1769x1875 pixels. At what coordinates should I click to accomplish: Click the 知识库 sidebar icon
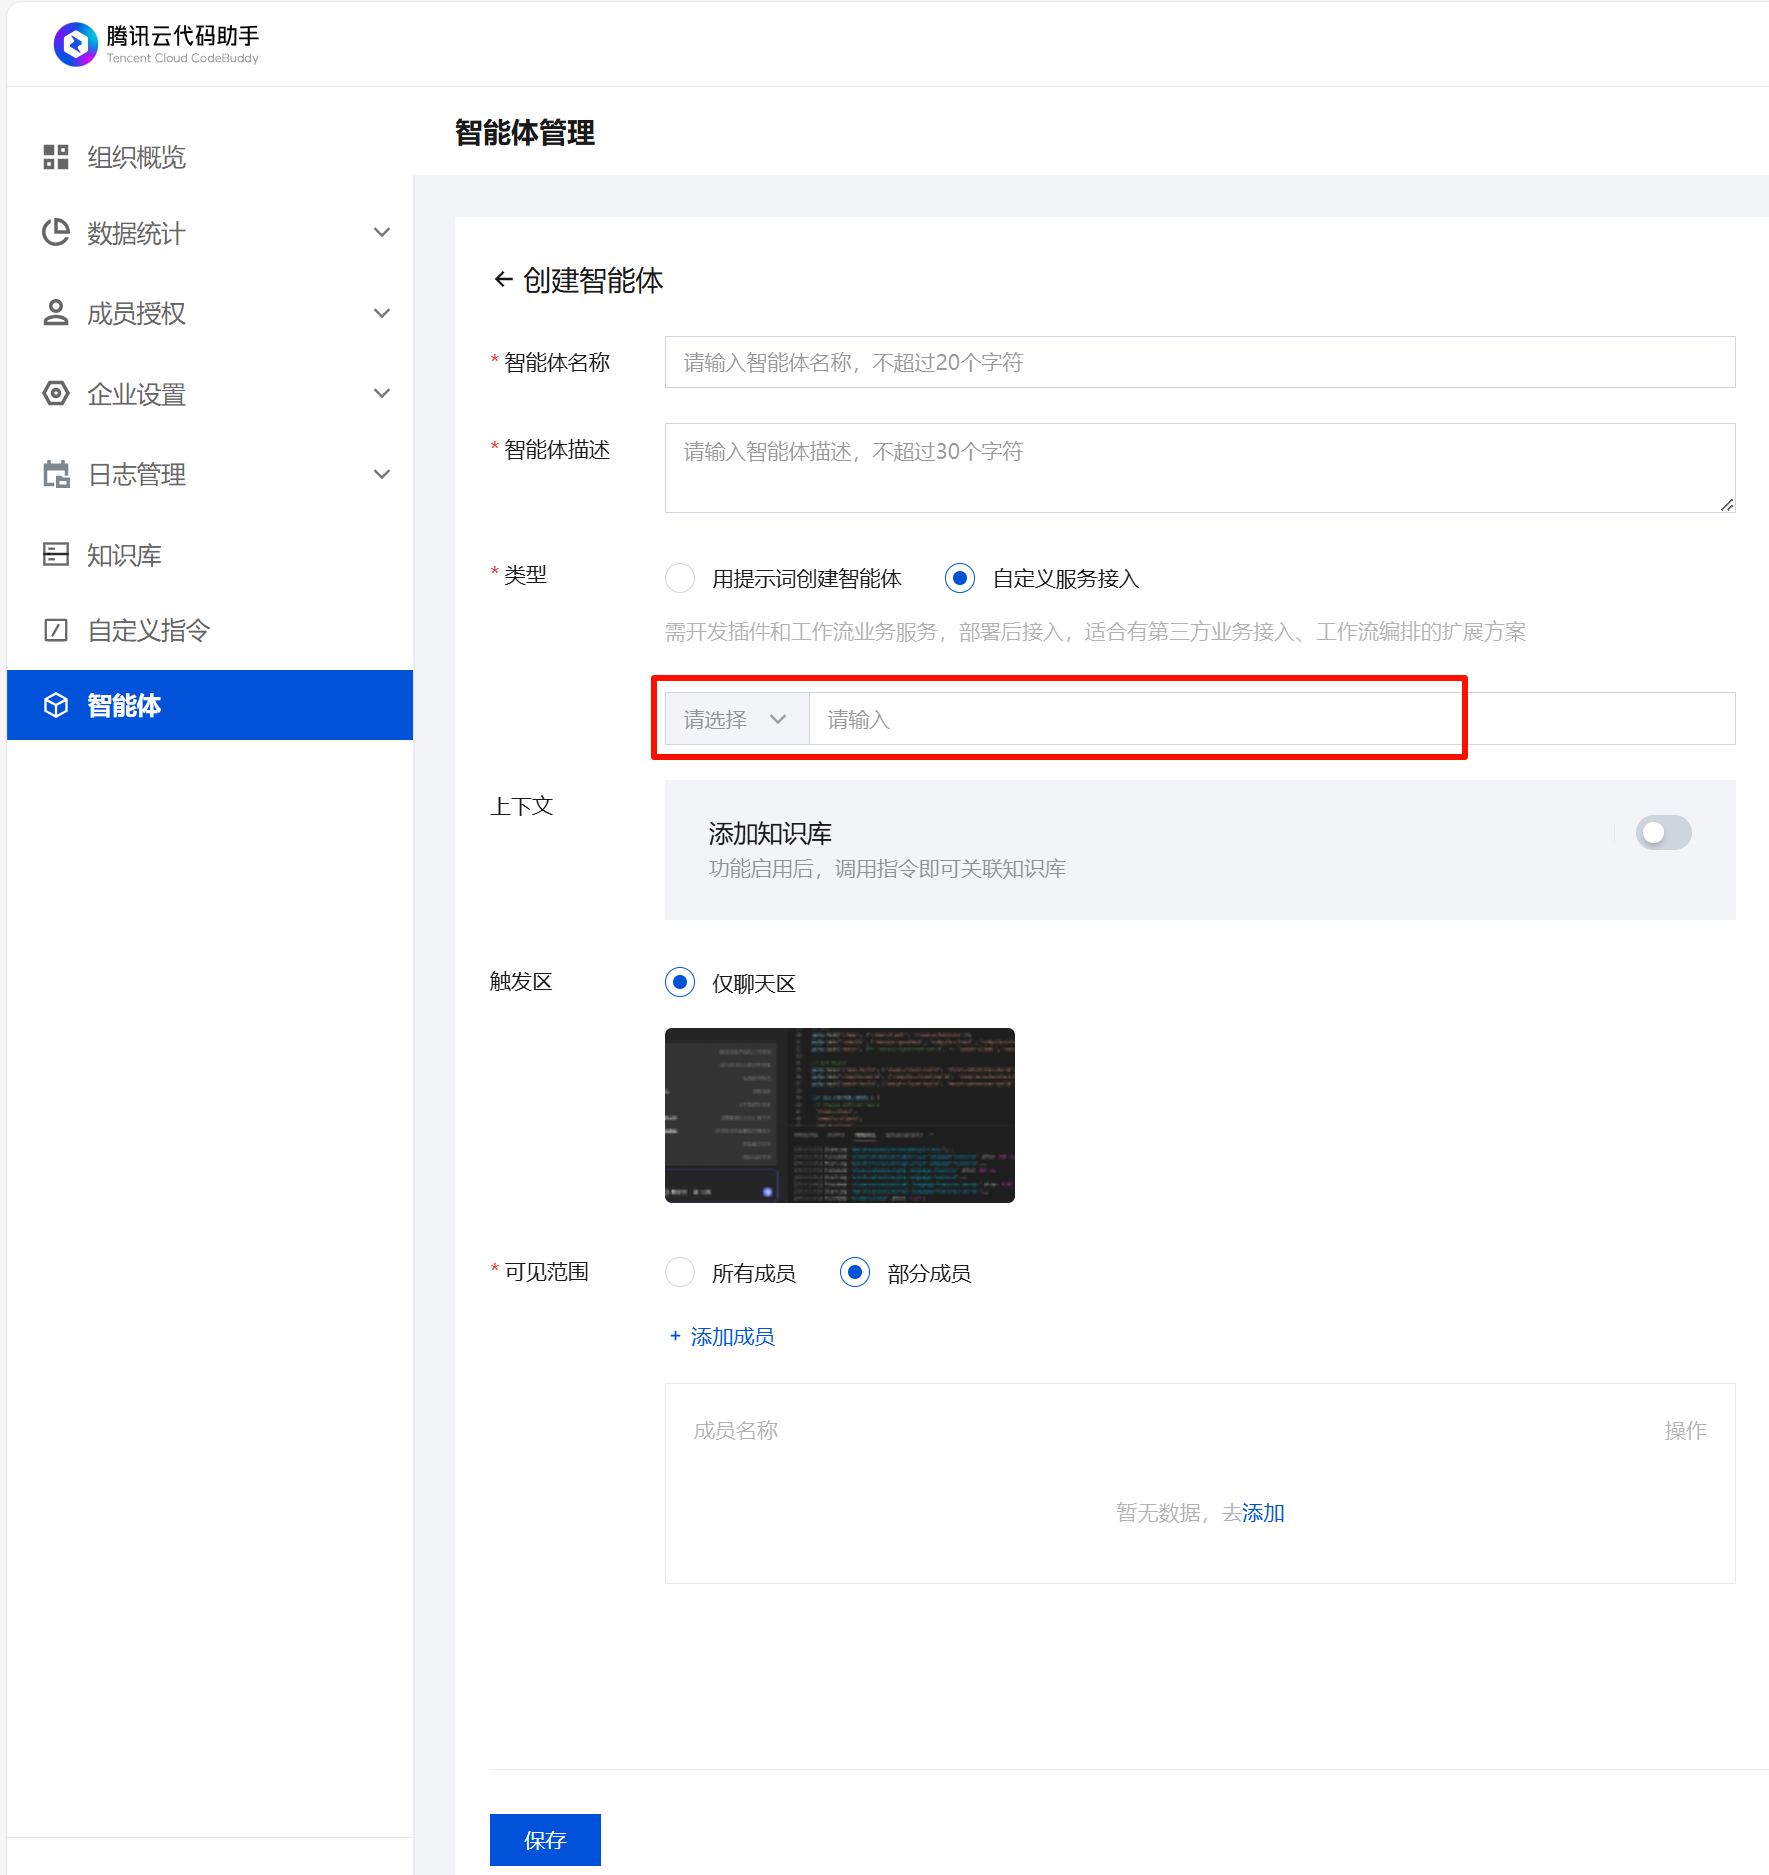[56, 554]
